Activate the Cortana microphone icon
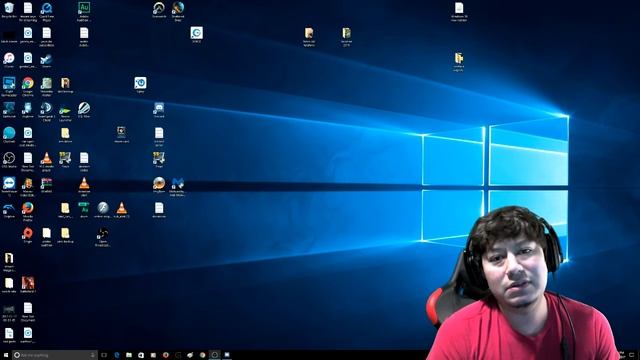The height and width of the screenshot is (360, 640). tap(93, 355)
